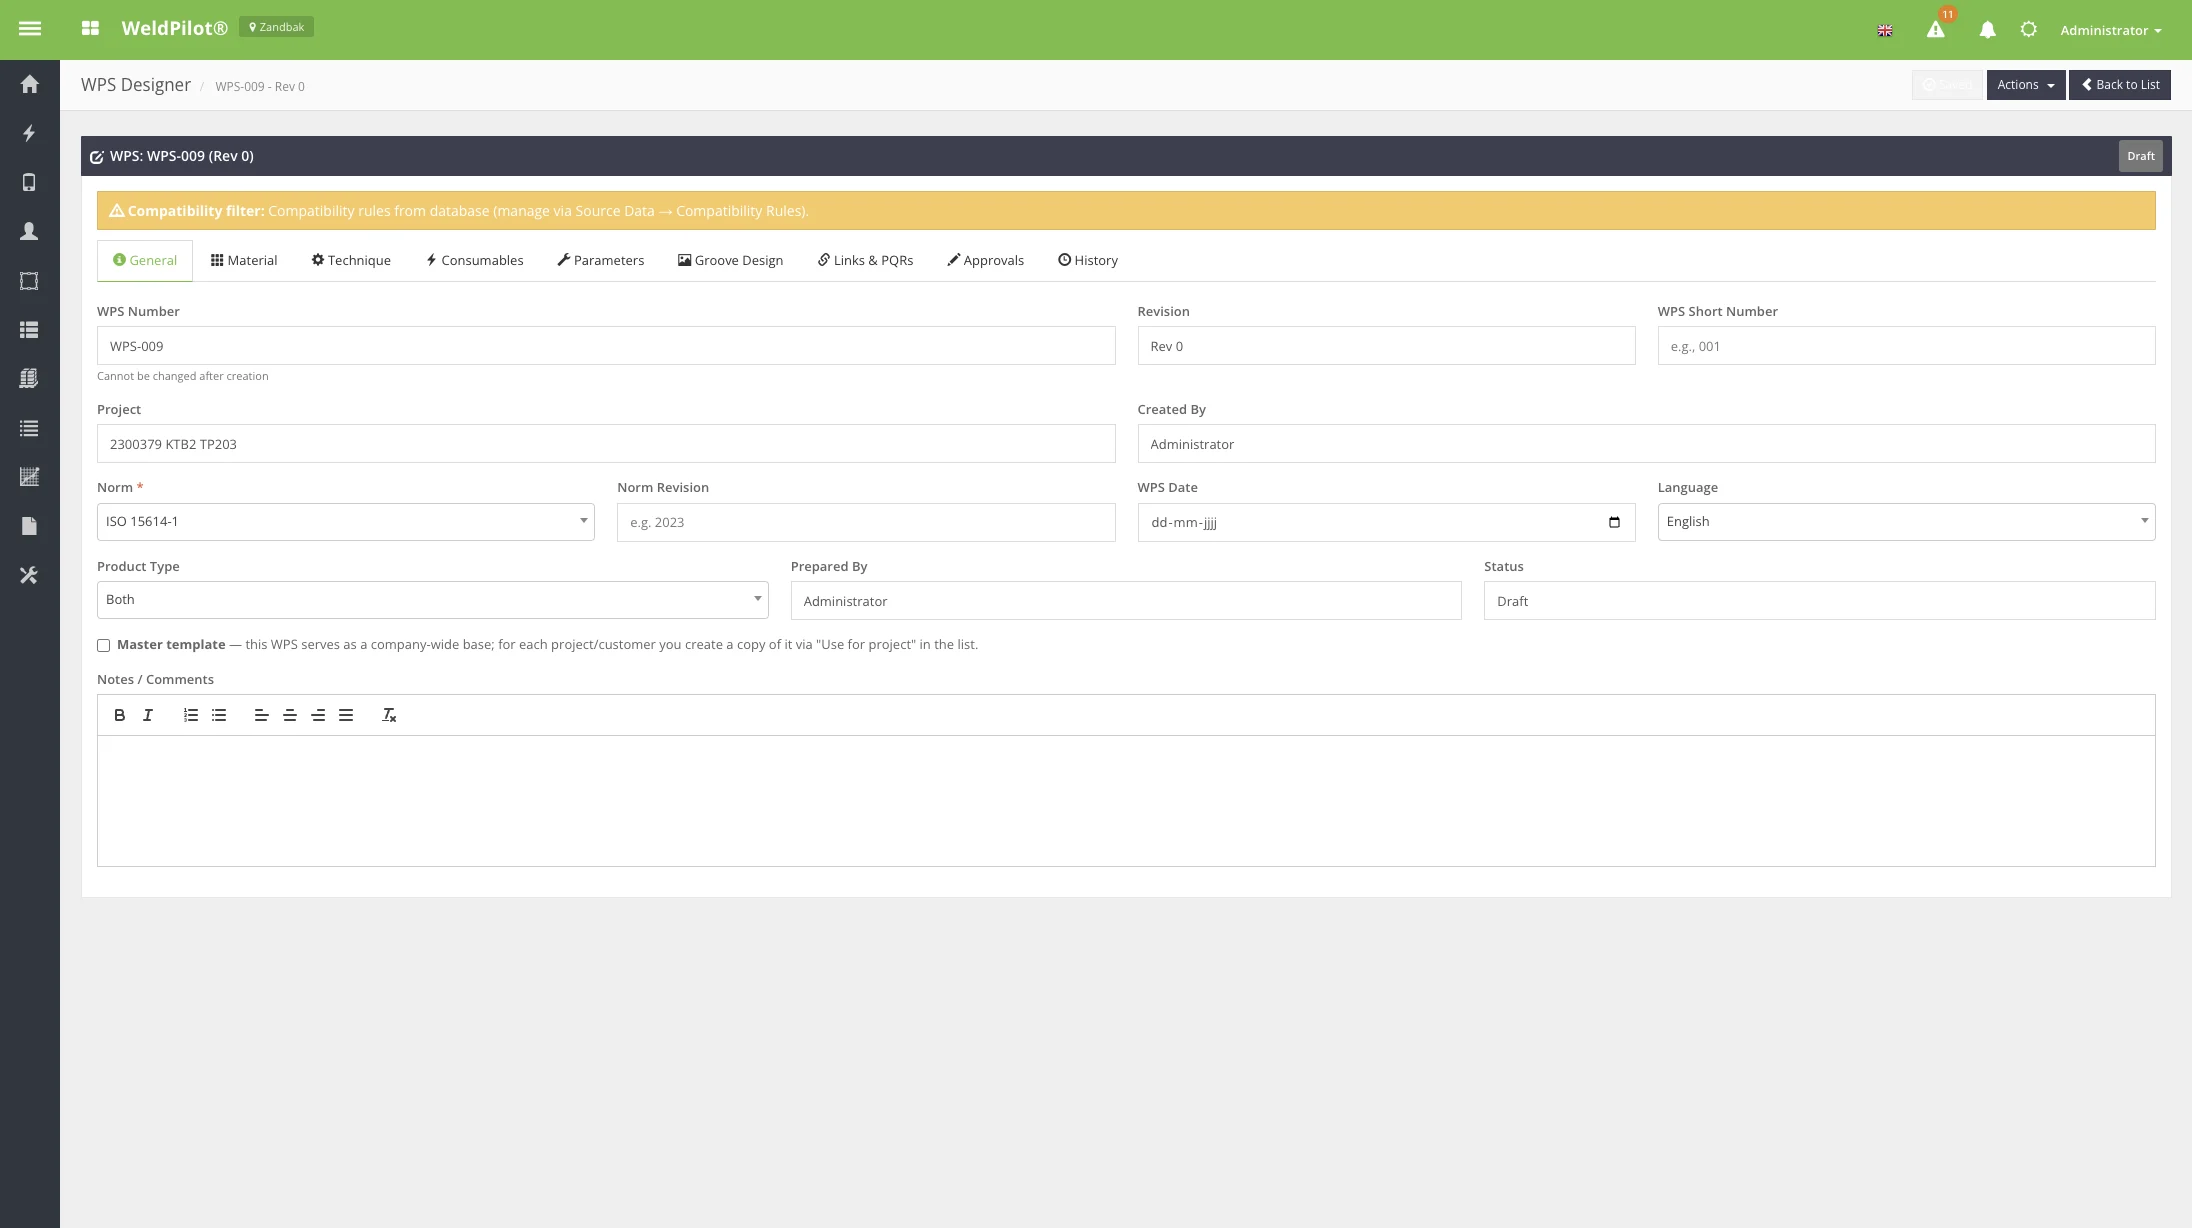
Task: Click the WPS Number field
Action: click(x=606, y=346)
